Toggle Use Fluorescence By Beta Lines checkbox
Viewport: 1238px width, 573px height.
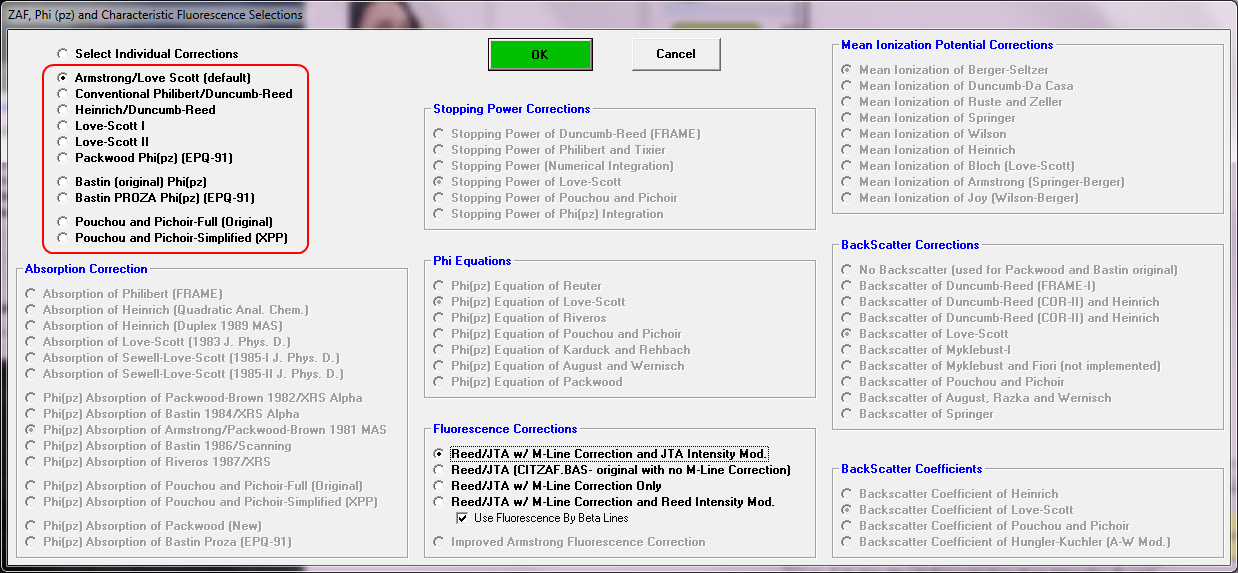coord(462,518)
